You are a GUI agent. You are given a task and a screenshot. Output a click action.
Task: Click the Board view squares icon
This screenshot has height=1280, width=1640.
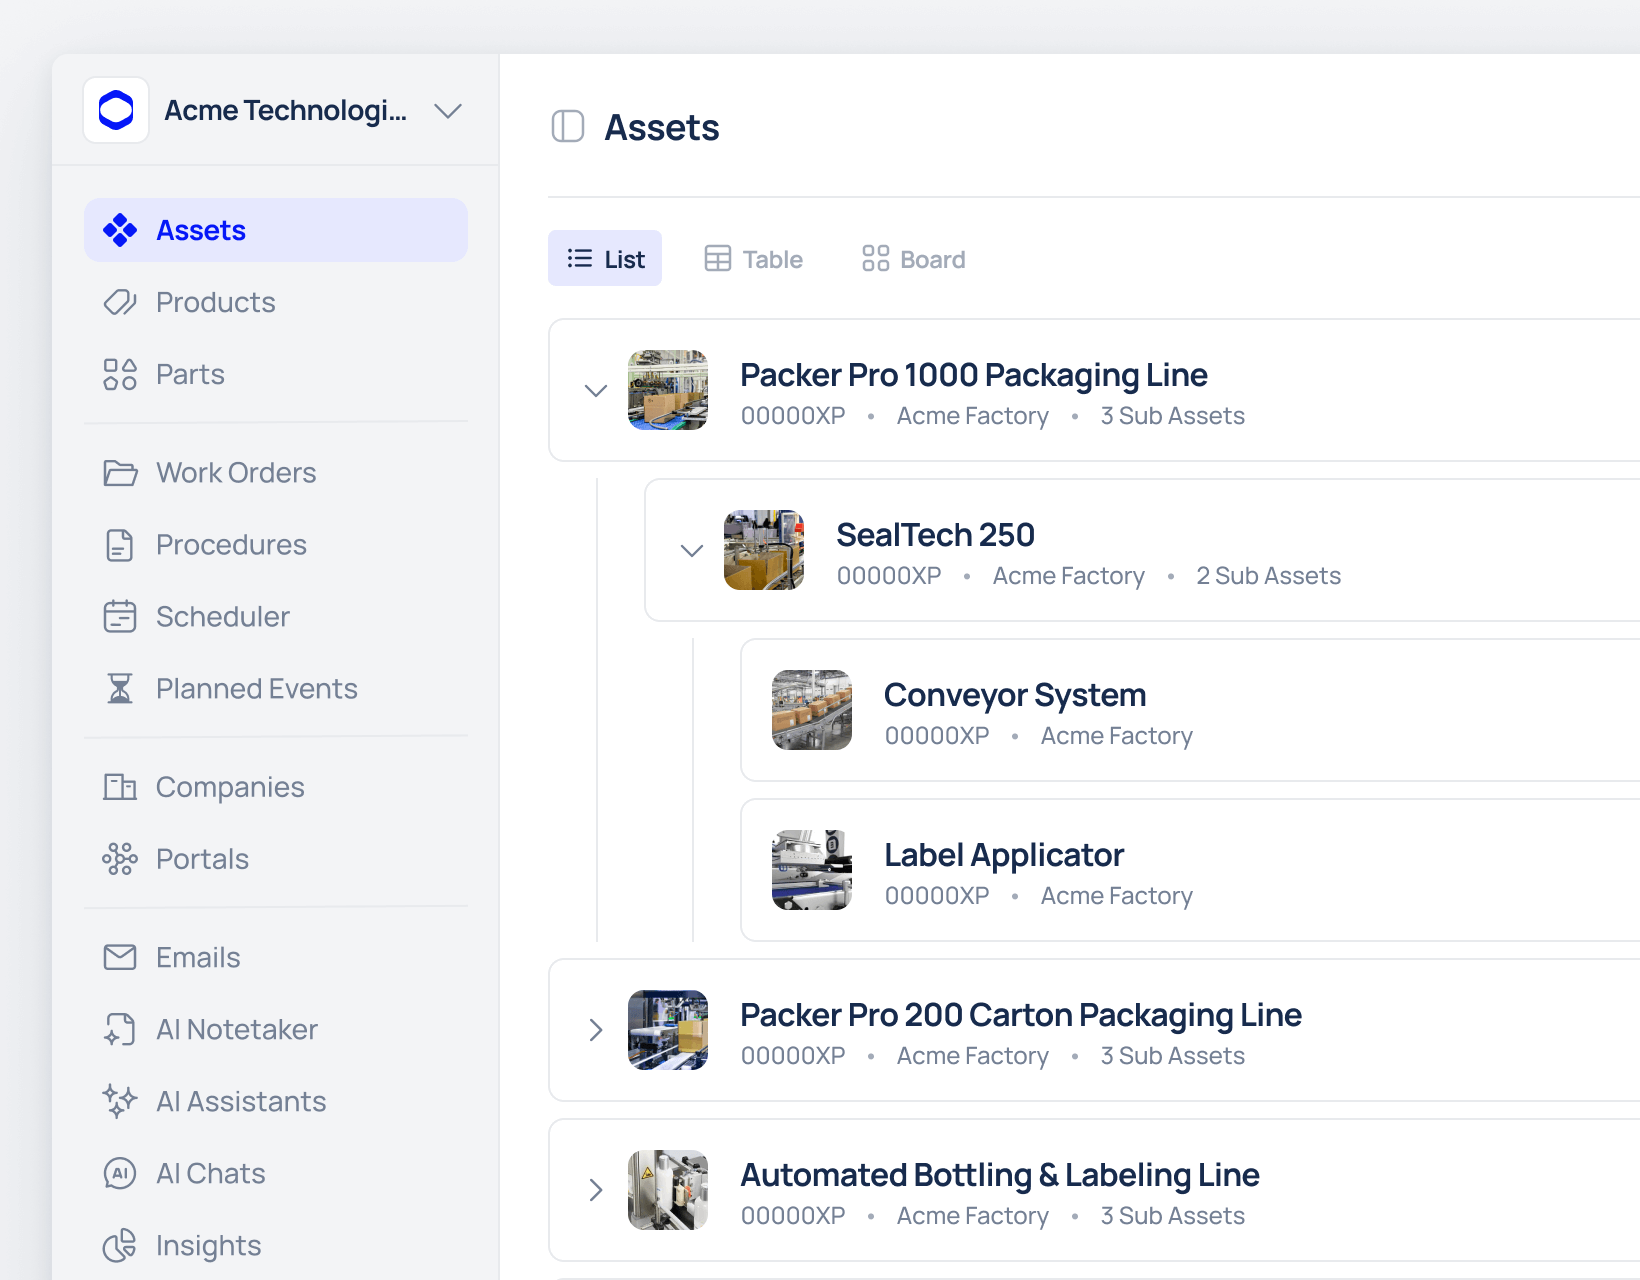[876, 258]
